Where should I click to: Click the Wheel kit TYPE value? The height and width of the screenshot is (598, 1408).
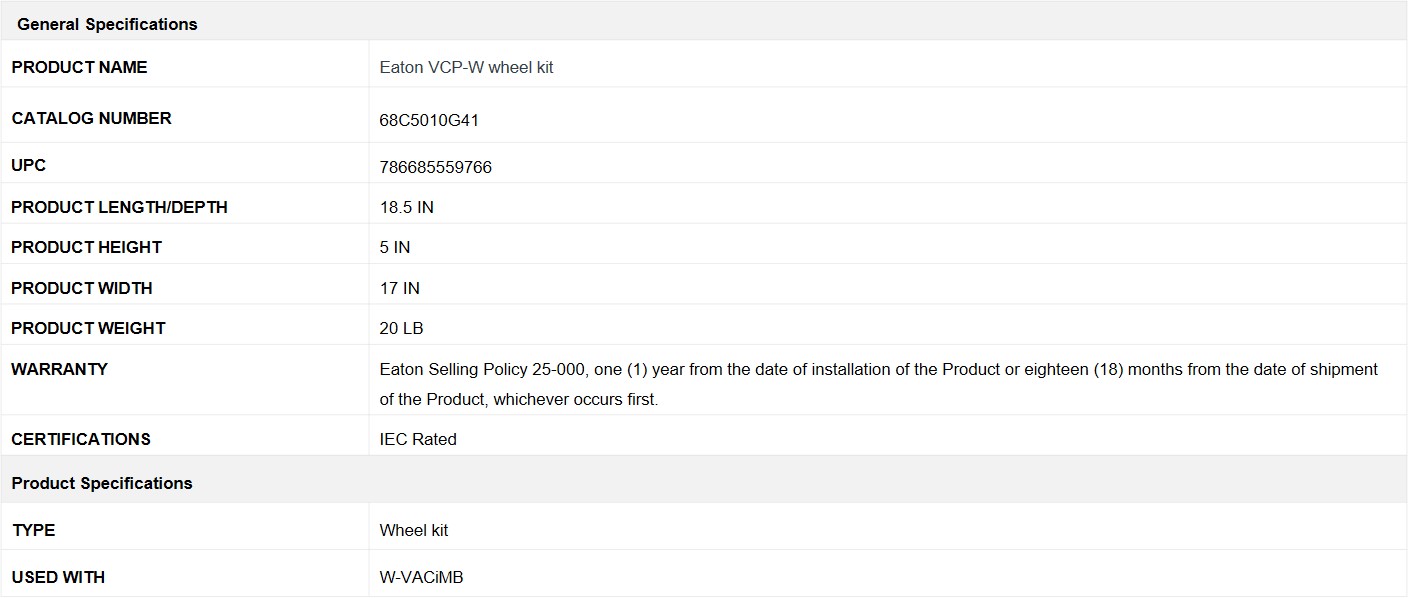click(x=413, y=531)
